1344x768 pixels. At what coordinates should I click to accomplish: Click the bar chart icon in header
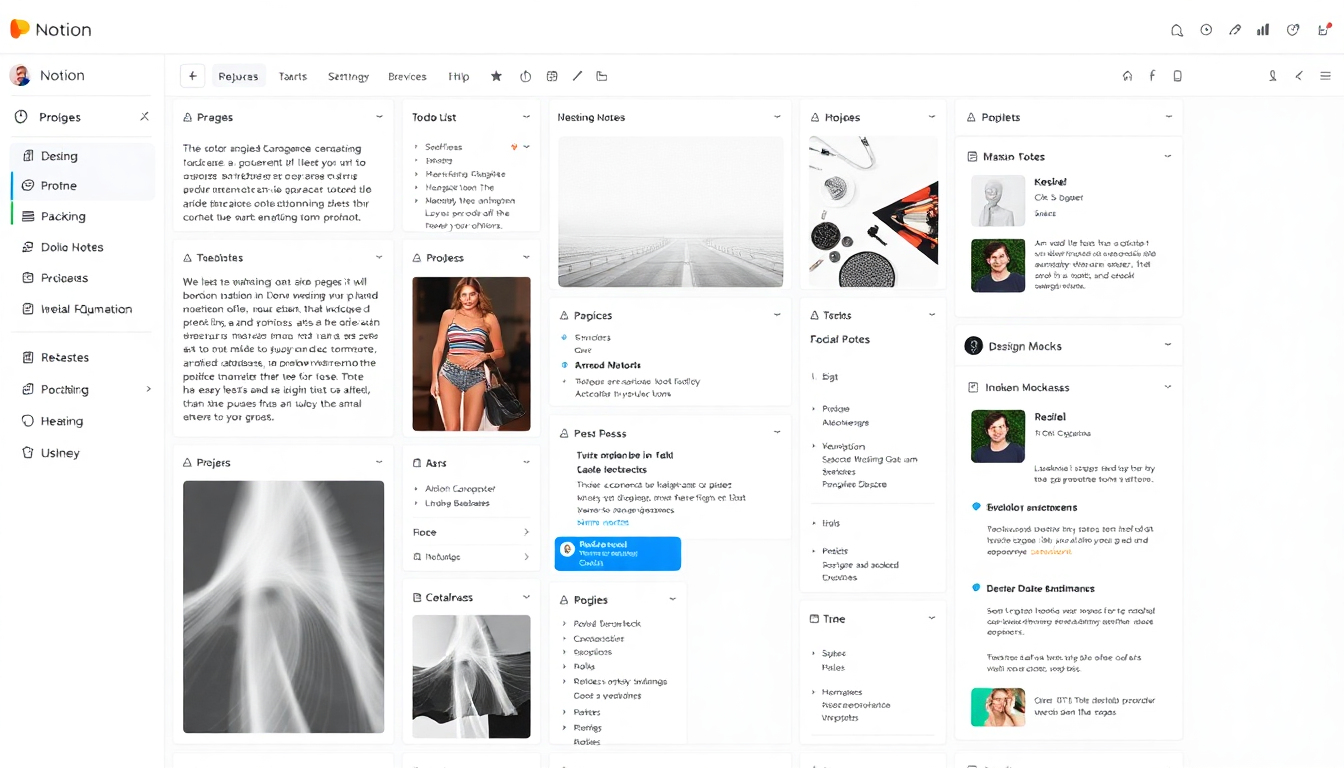[x=1263, y=30]
